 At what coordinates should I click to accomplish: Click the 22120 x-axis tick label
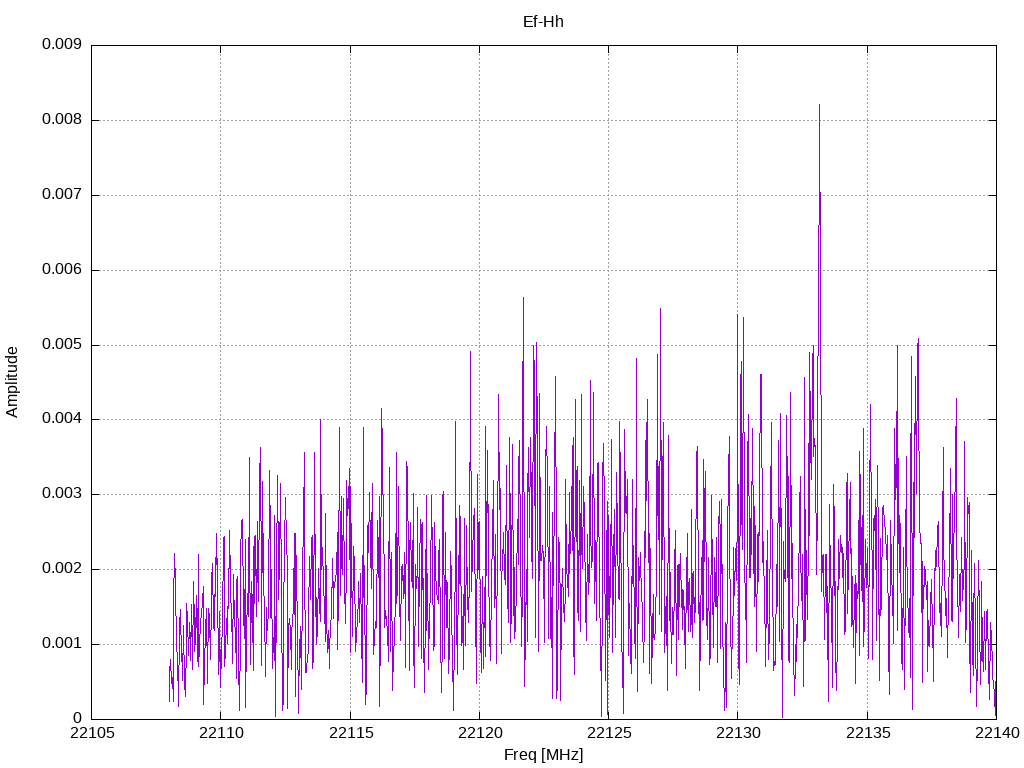[480, 733]
